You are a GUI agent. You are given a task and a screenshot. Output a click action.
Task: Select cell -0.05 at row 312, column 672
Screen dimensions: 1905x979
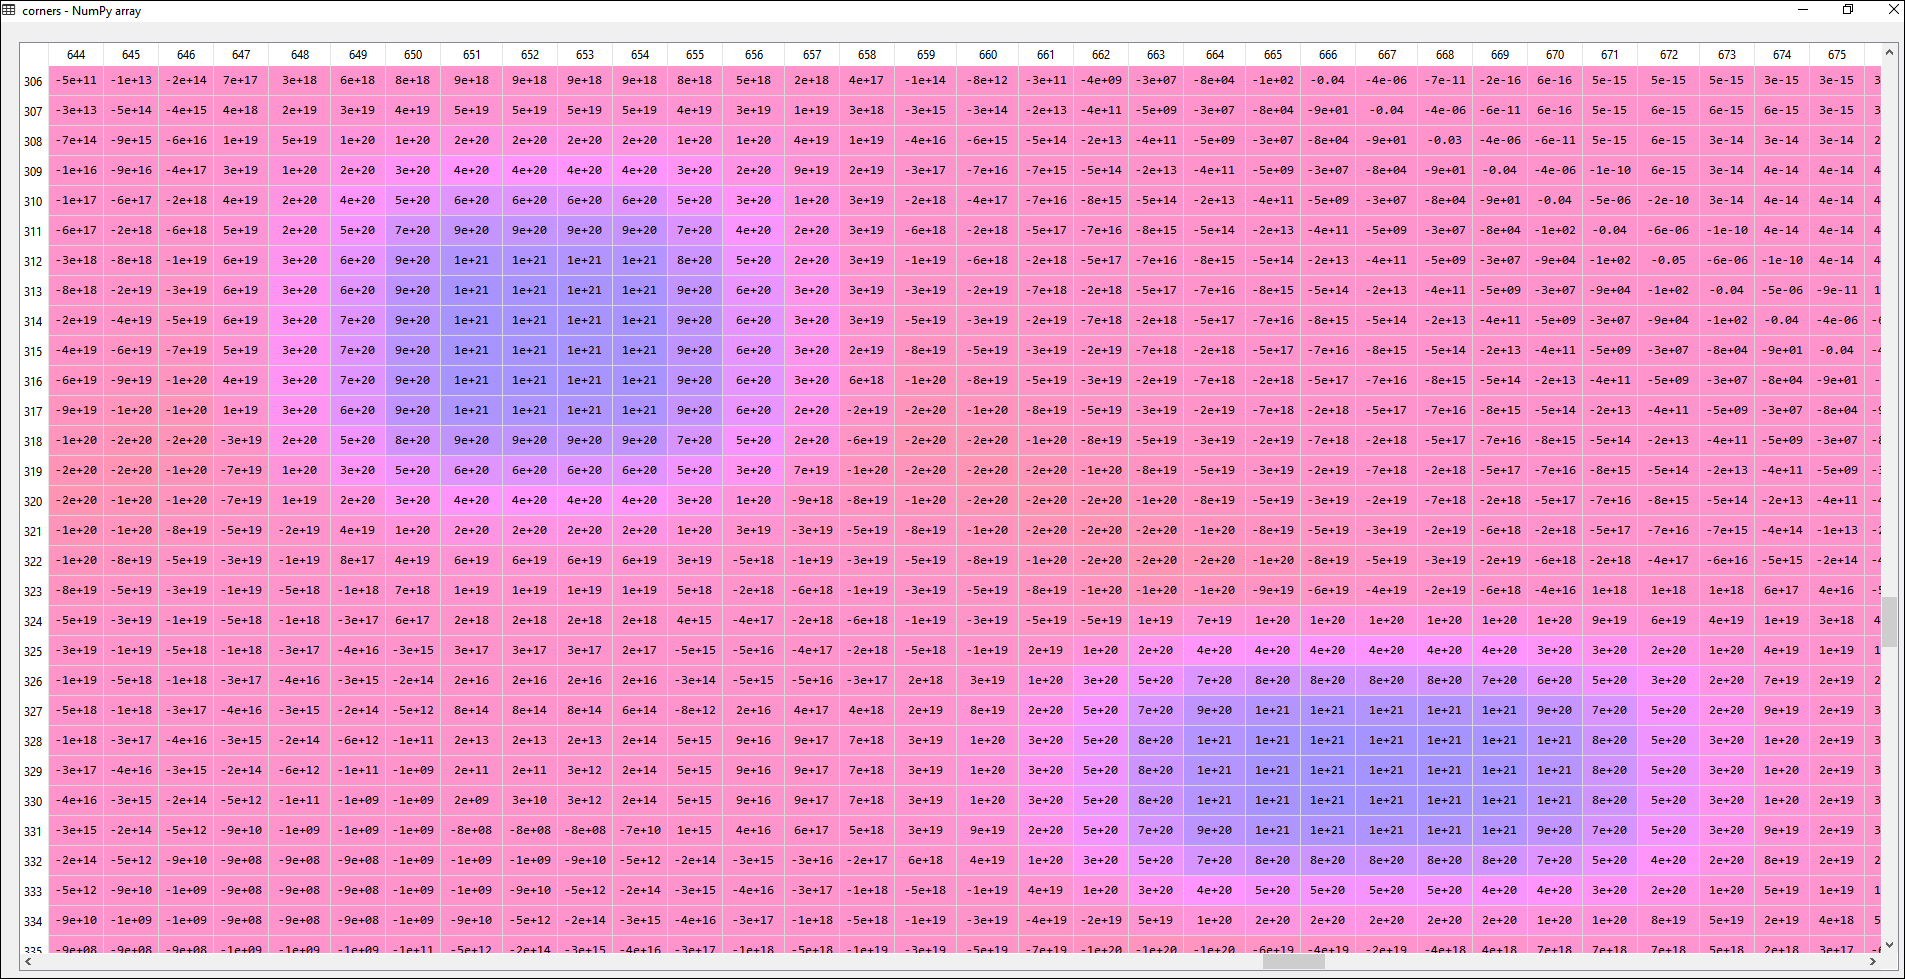click(x=1669, y=260)
